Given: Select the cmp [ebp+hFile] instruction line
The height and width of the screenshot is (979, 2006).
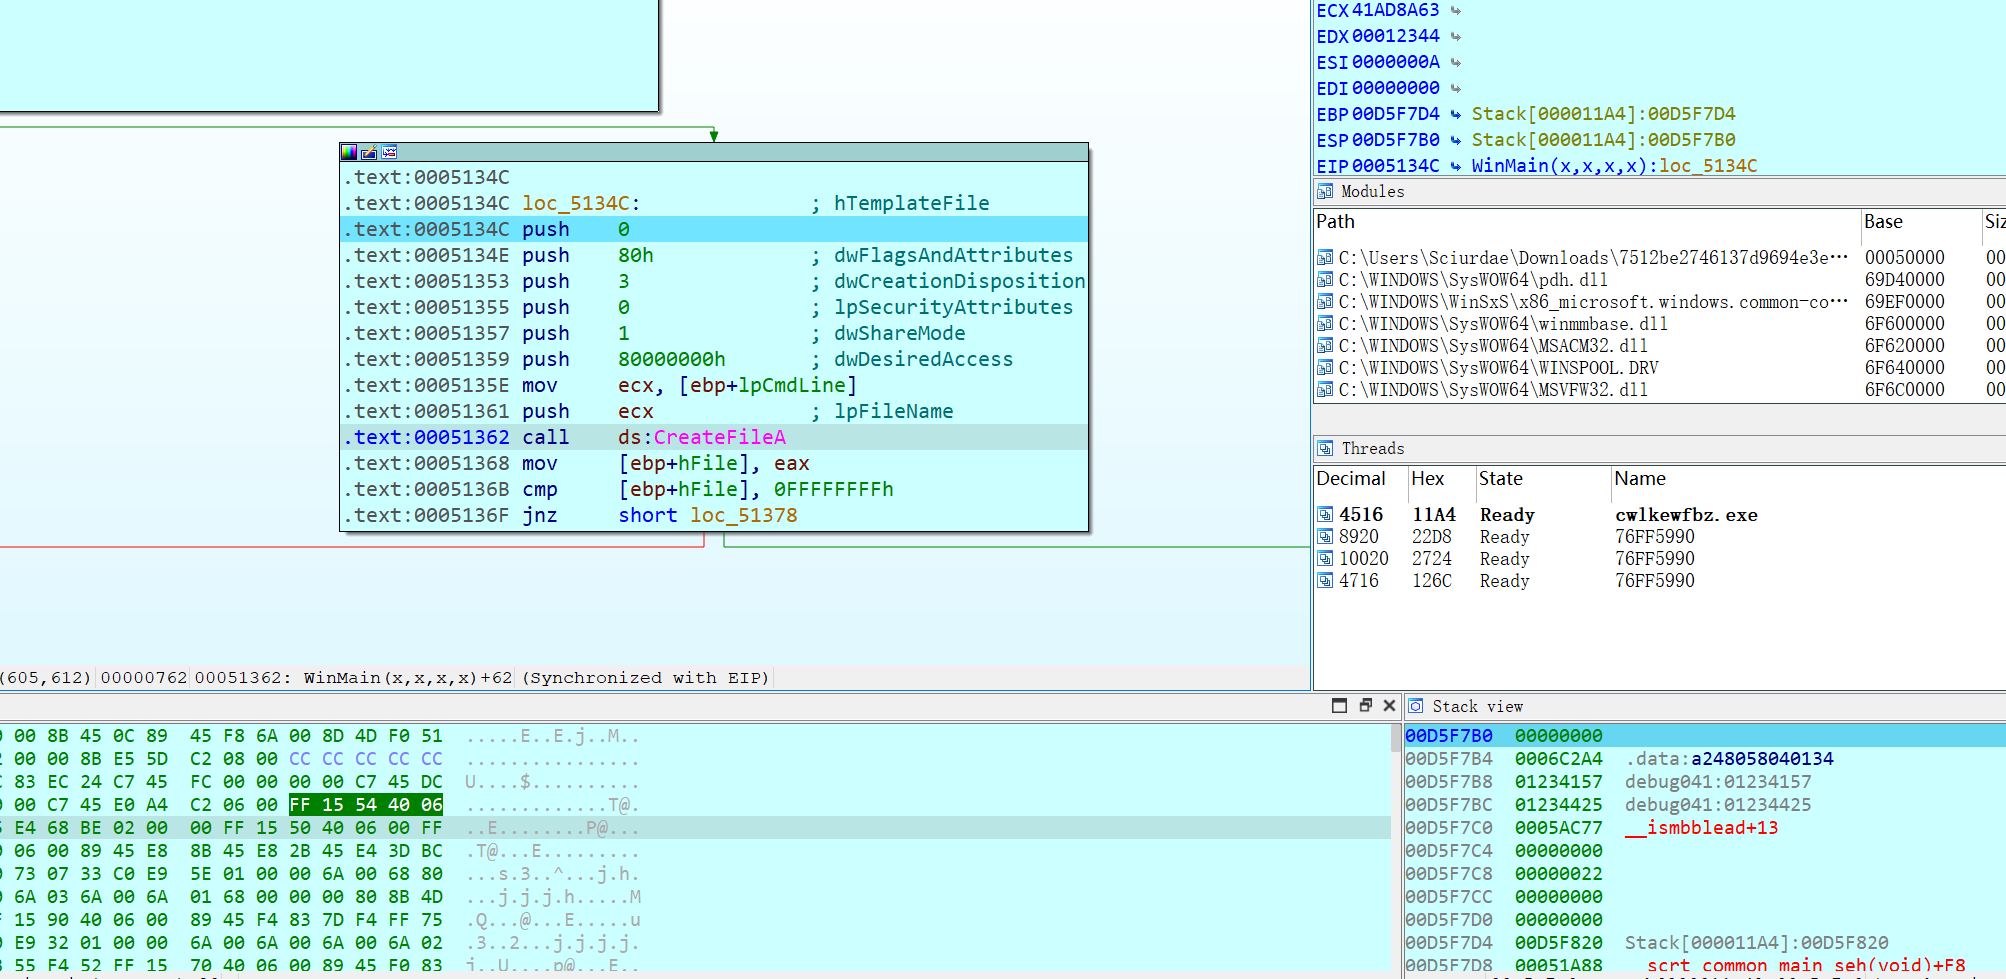Looking at the screenshot, I should point(714,490).
